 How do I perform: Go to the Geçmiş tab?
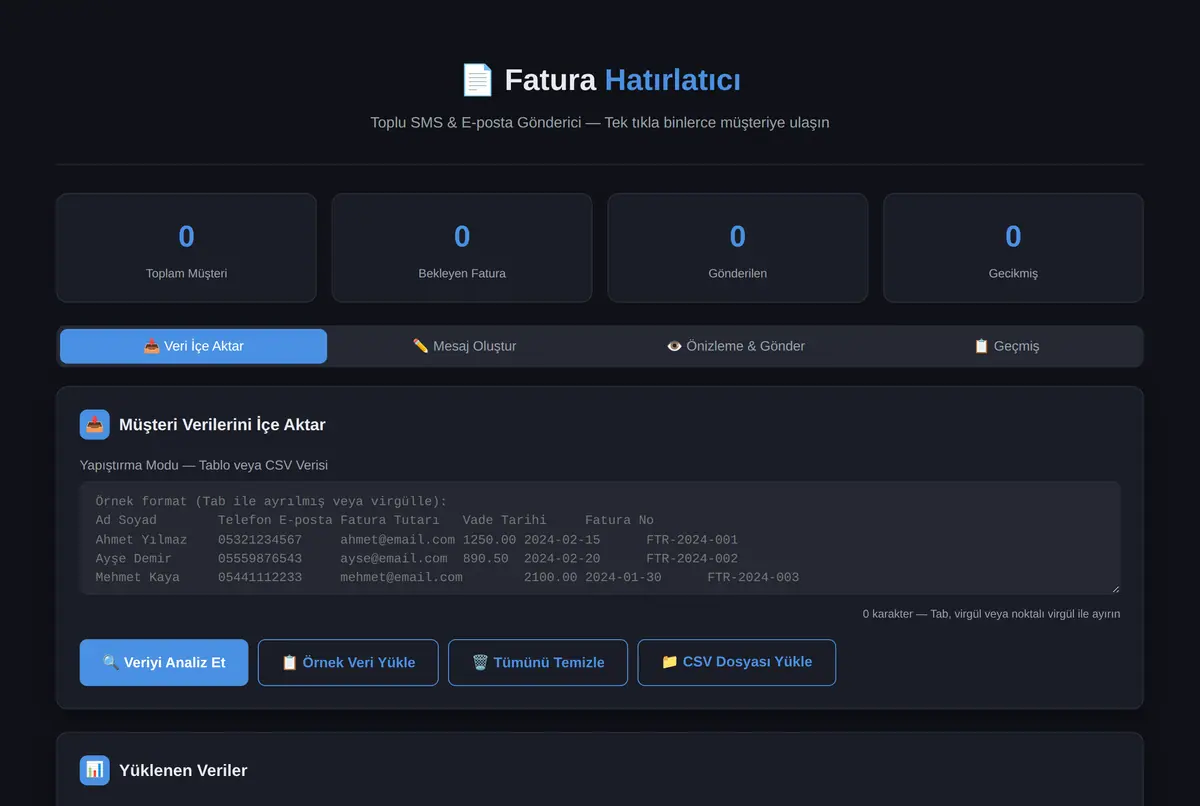pos(1006,346)
